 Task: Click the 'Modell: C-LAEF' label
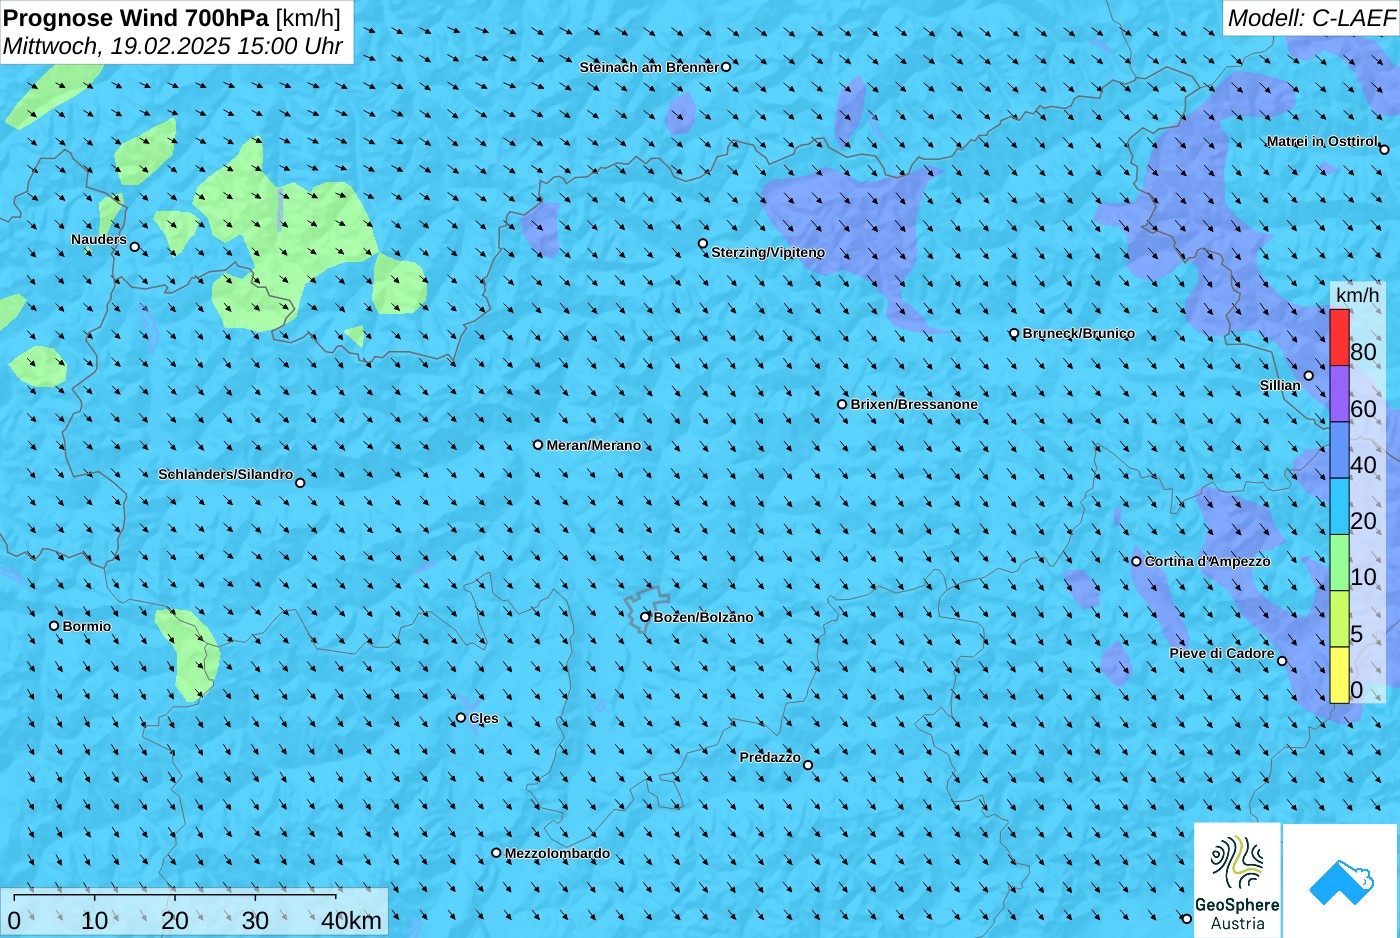(x=1310, y=18)
